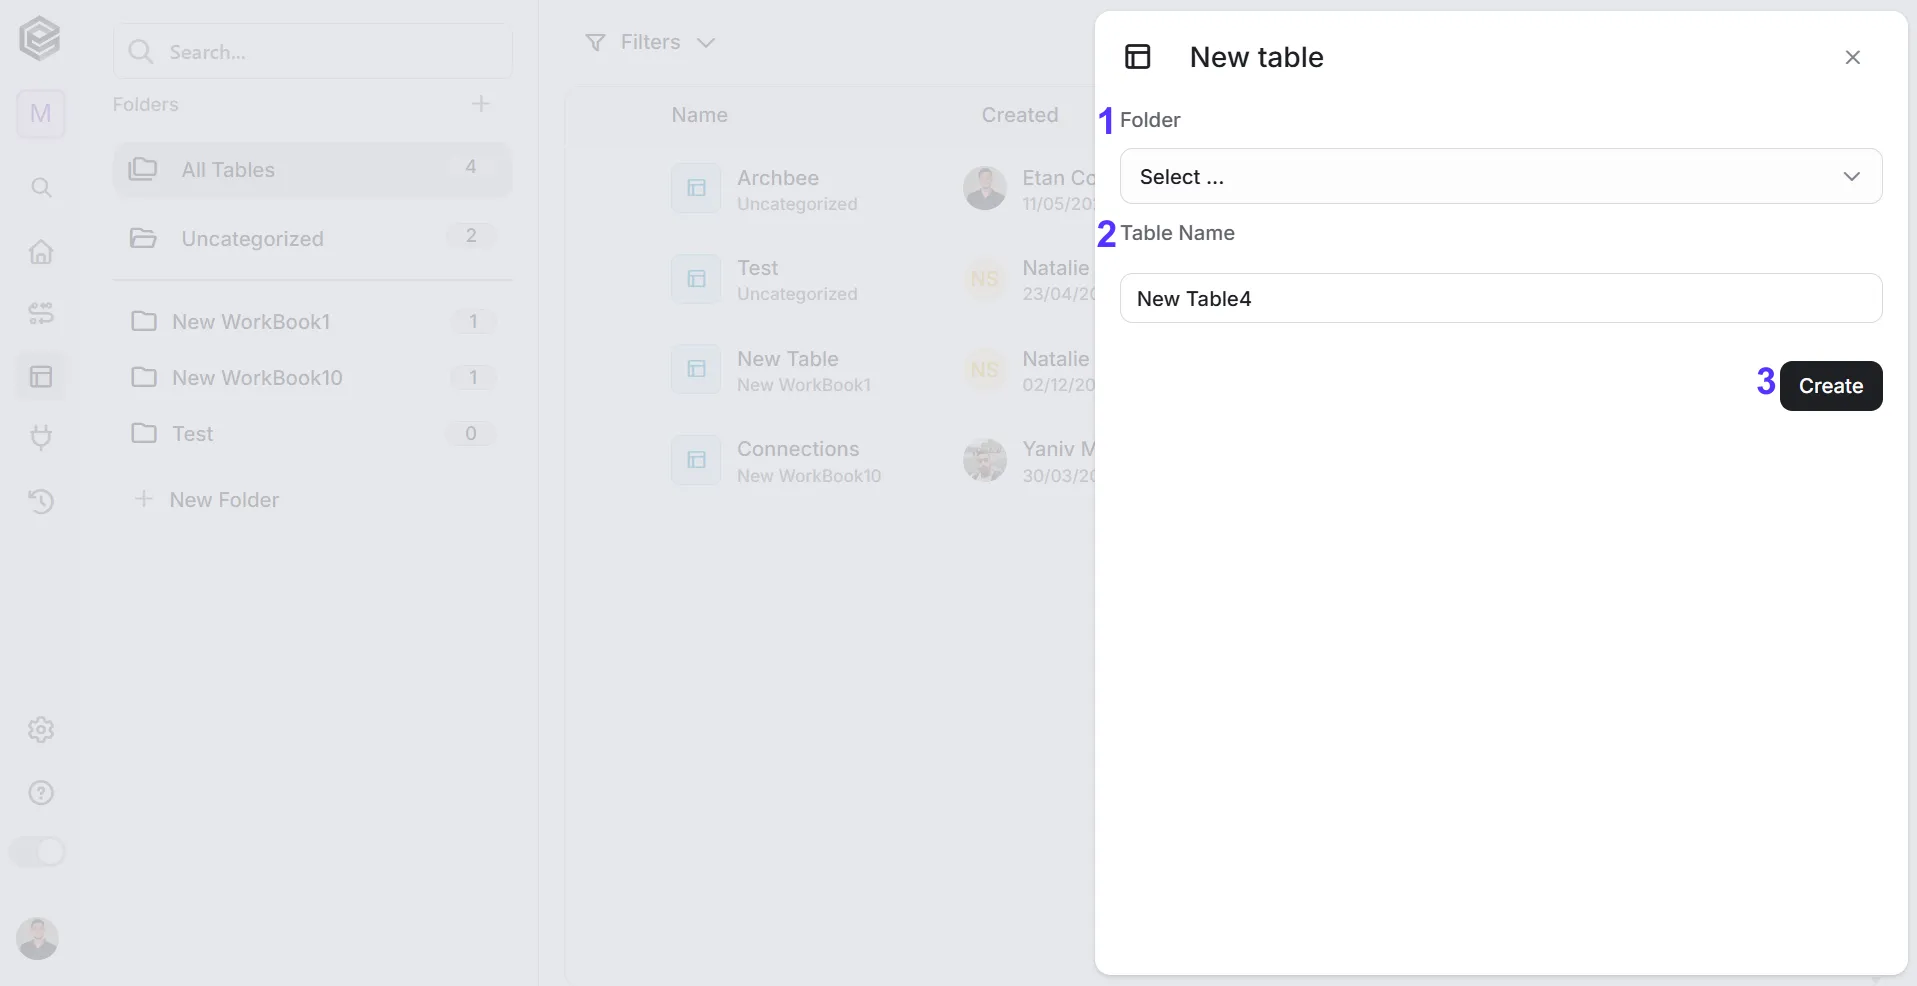Open the search icon in the left sidebar
The image size is (1917, 986).
[x=41, y=187]
